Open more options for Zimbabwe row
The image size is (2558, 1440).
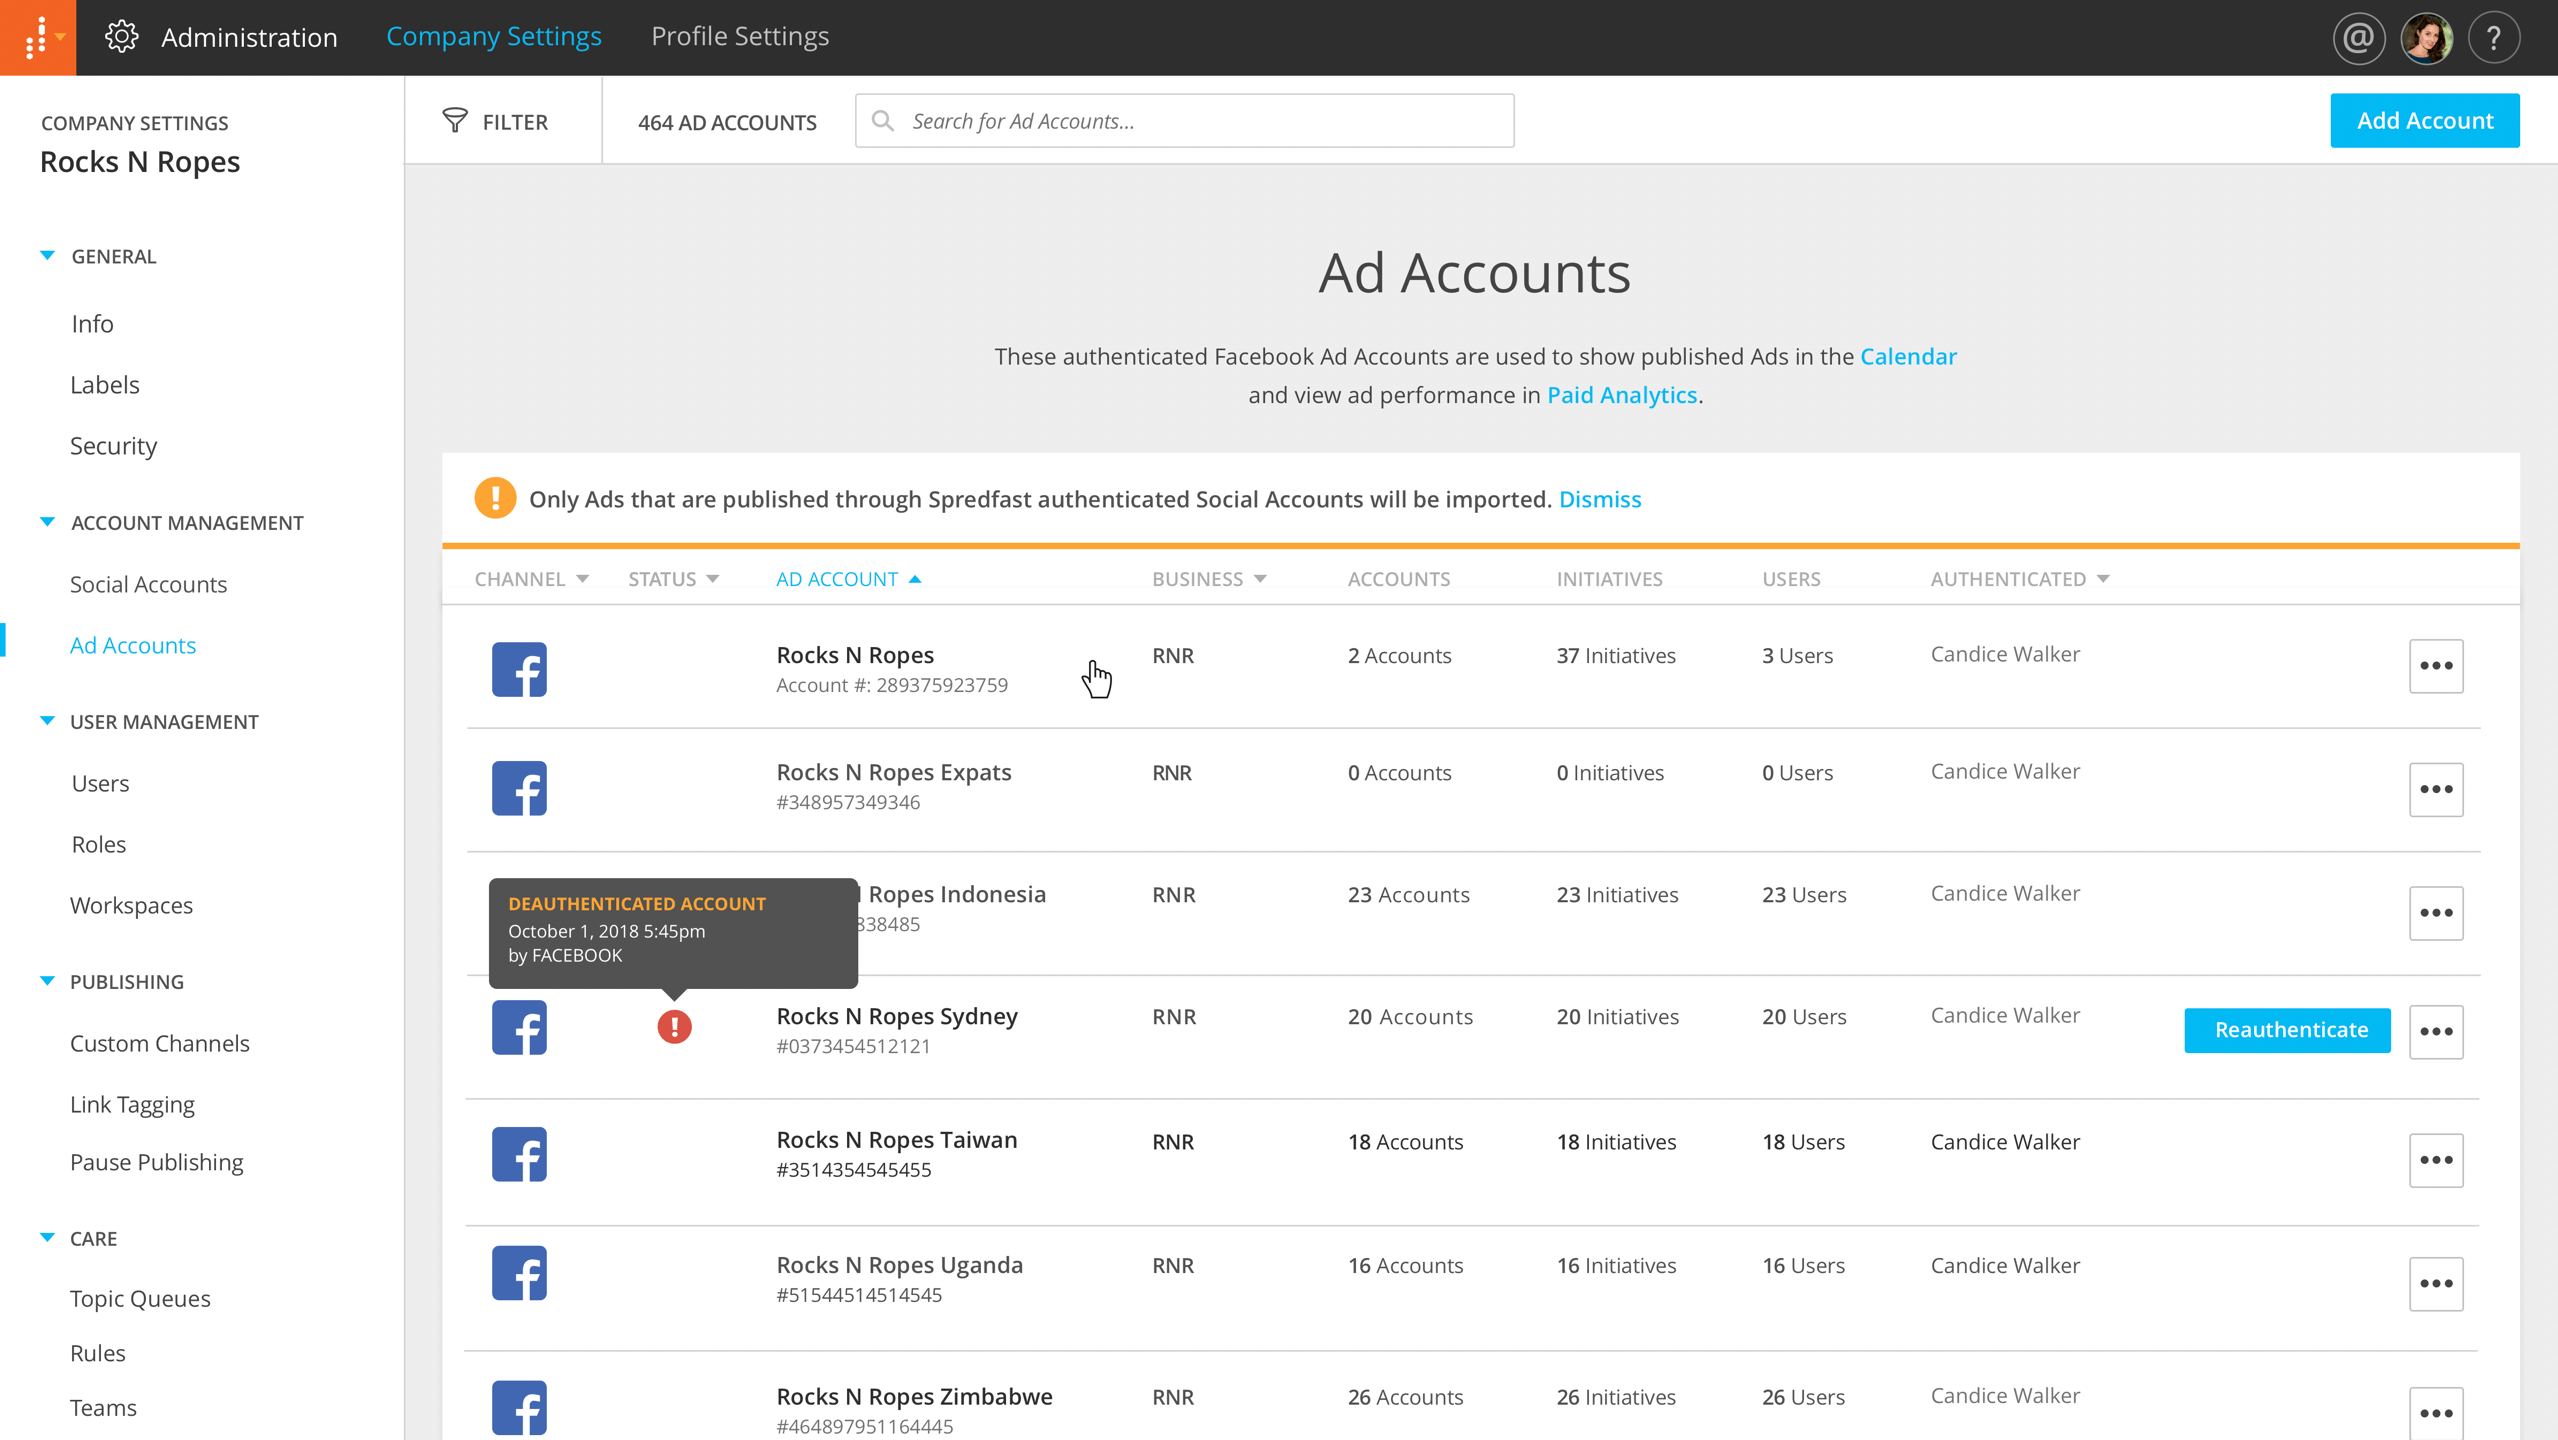point(2436,1413)
